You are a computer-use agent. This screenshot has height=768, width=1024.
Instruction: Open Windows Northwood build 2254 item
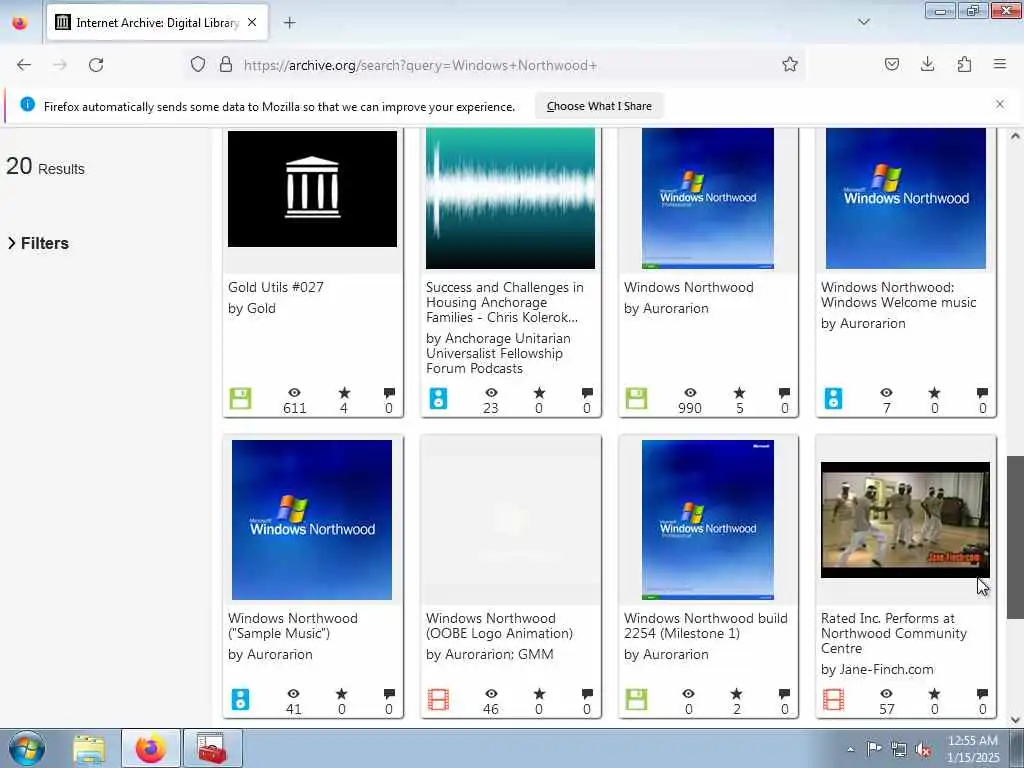point(705,626)
